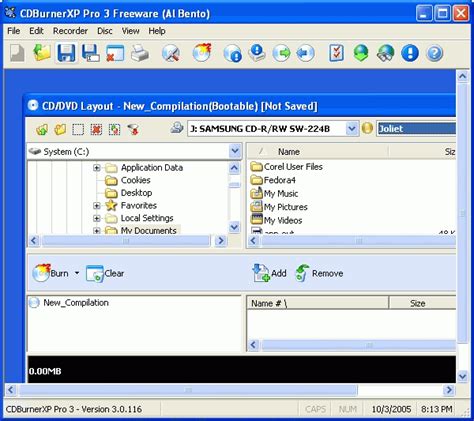Screen dimensions: 474x421
Task: Open the File menu
Action: tap(14, 31)
